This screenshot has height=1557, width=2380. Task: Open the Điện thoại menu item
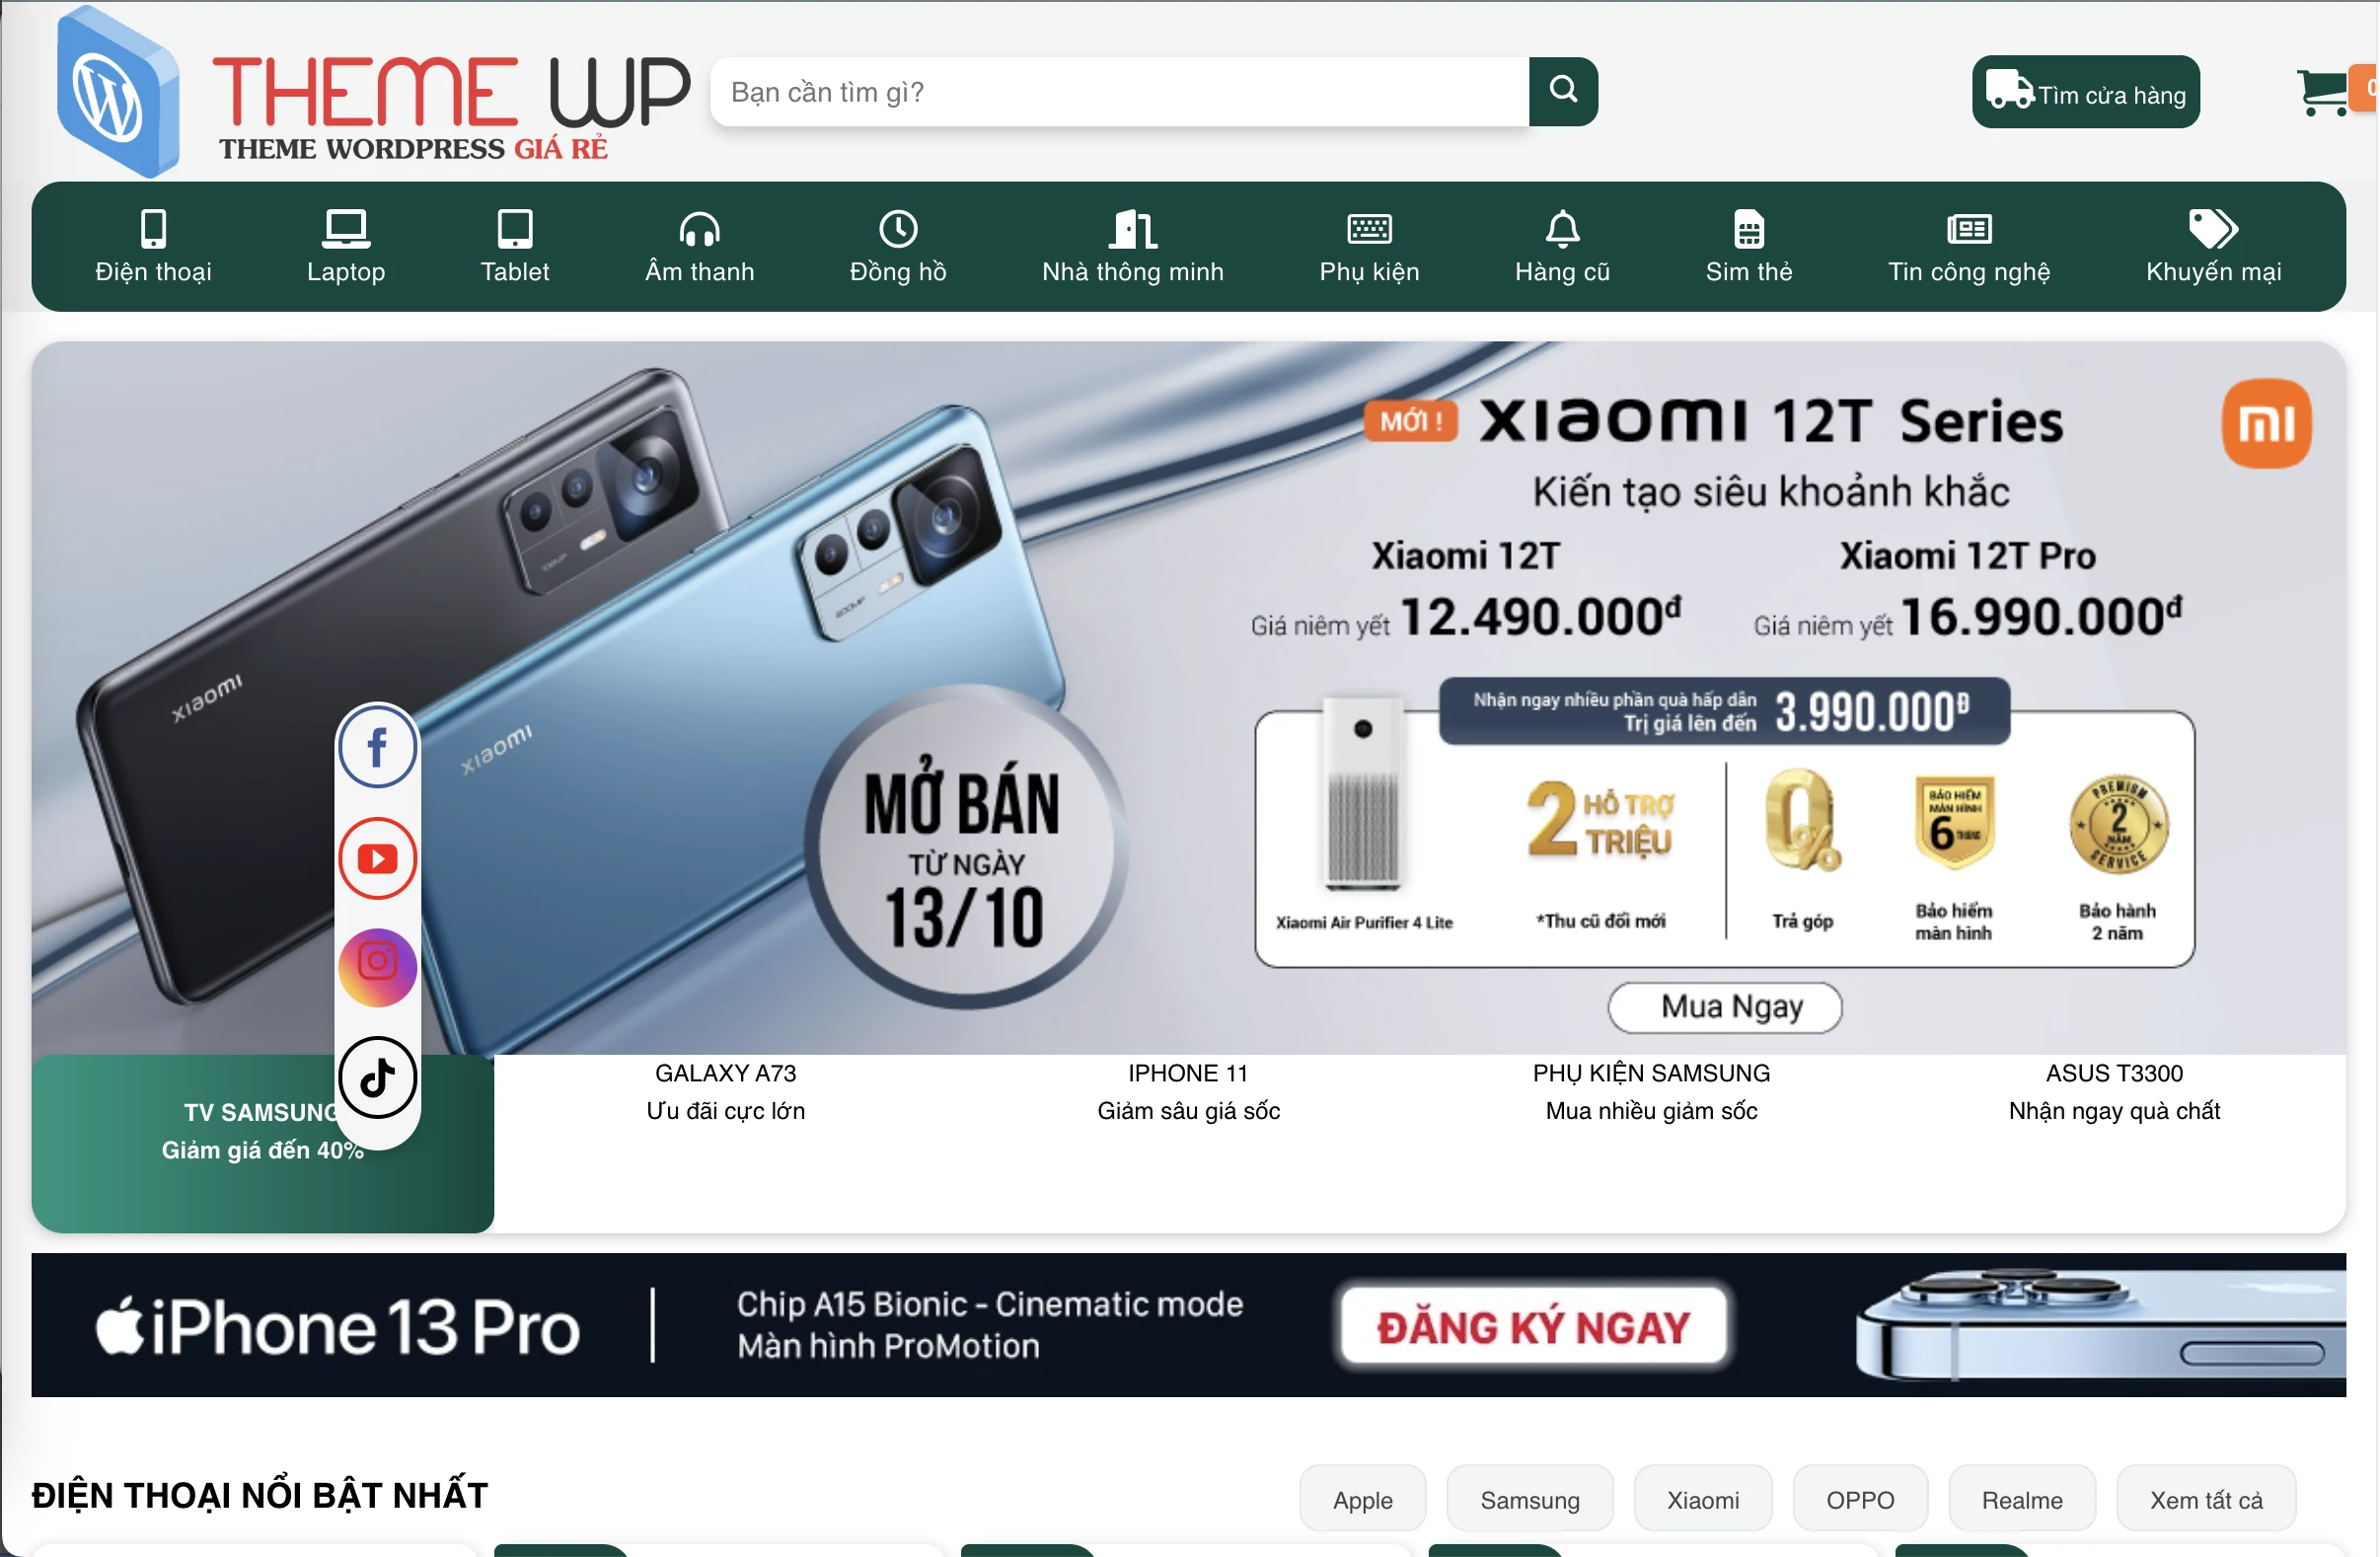coord(153,247)
